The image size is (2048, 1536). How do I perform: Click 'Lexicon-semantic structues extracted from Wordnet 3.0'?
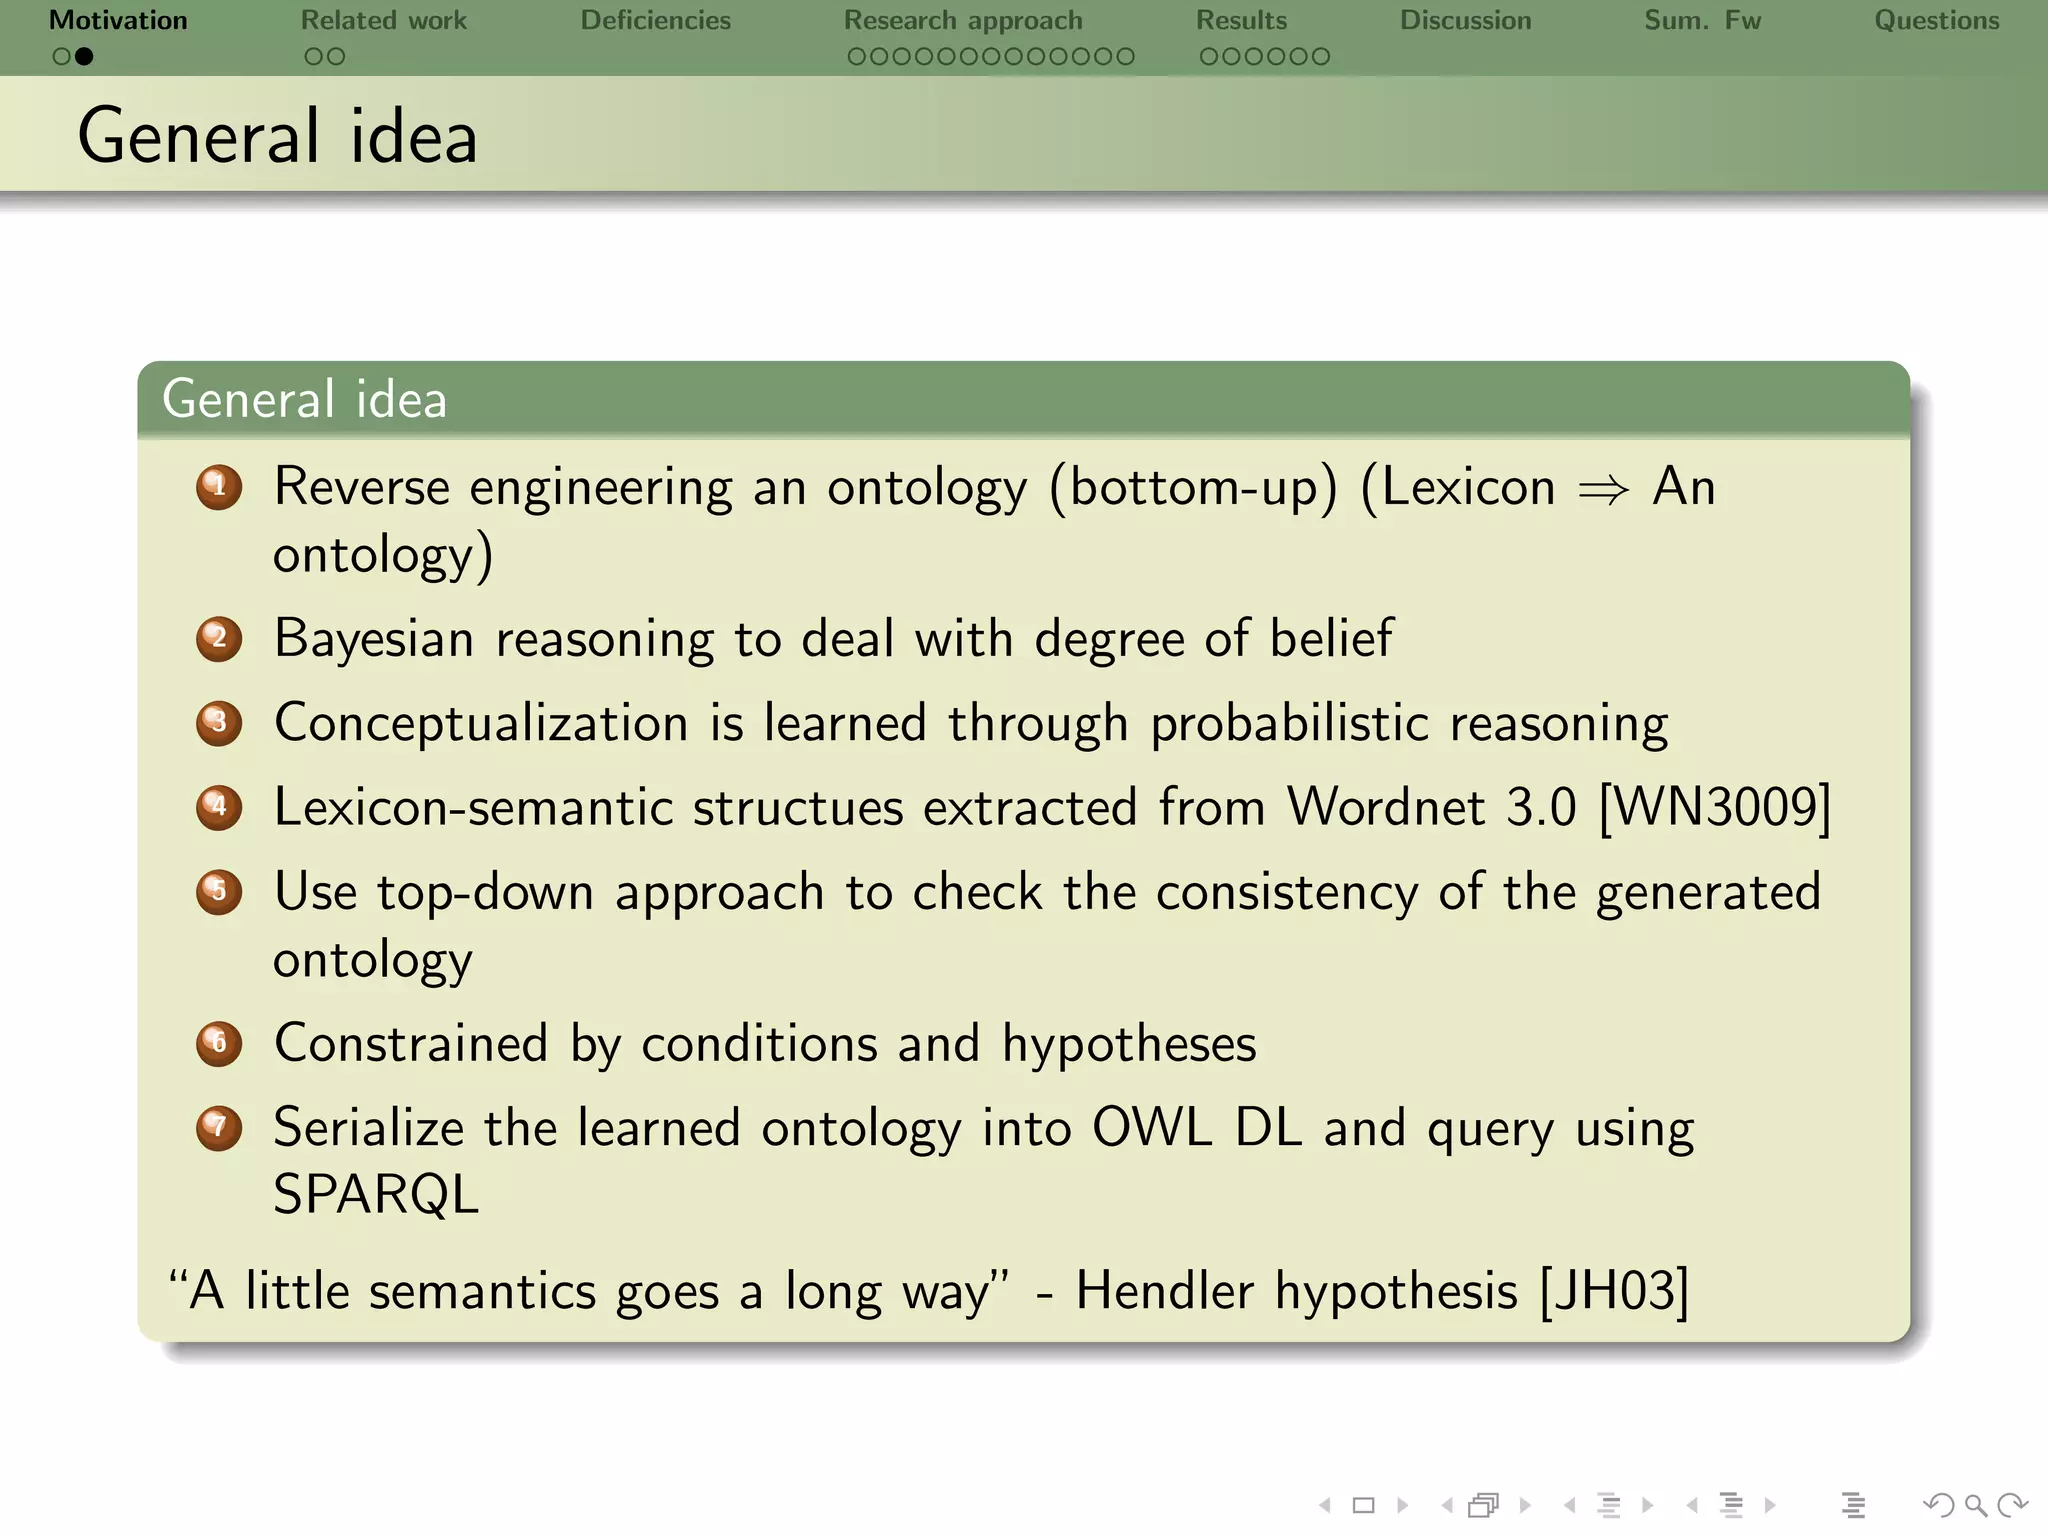click(925, 807)
